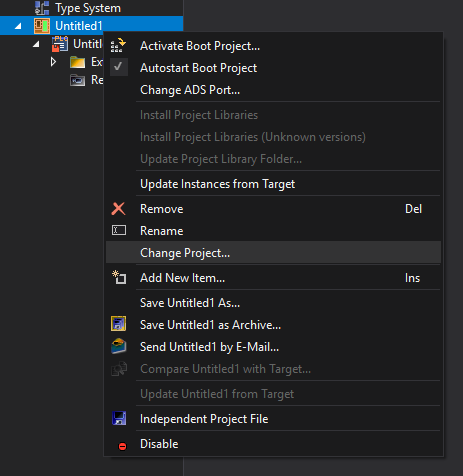
Task: Click the Activate Boot Project icon
Action: pos(118,46)
